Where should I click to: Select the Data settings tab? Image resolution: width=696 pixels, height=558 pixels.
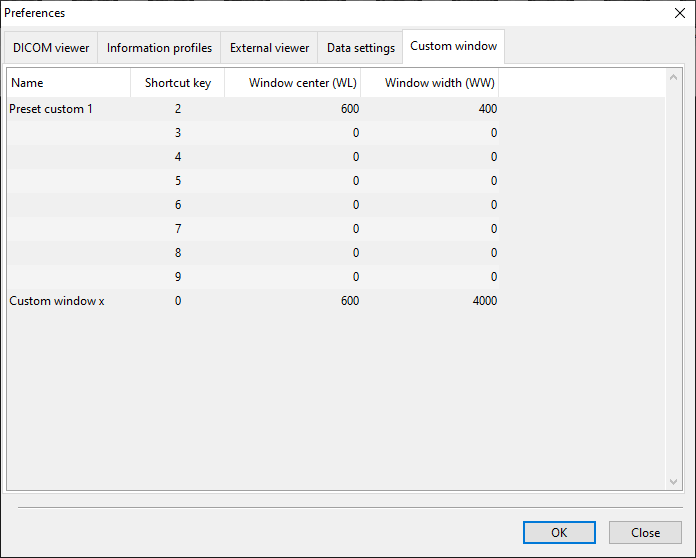tap(360, 47)
